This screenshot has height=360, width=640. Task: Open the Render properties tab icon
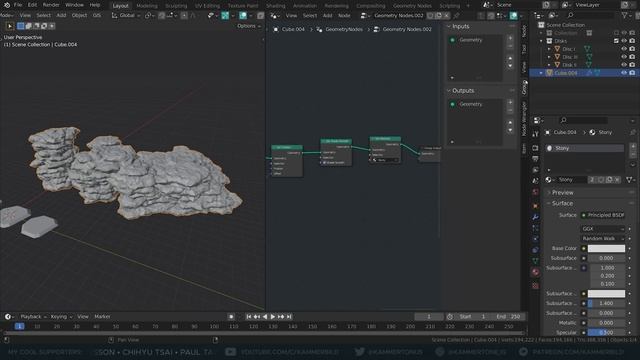pyautogui.click(x=535, y=148)
